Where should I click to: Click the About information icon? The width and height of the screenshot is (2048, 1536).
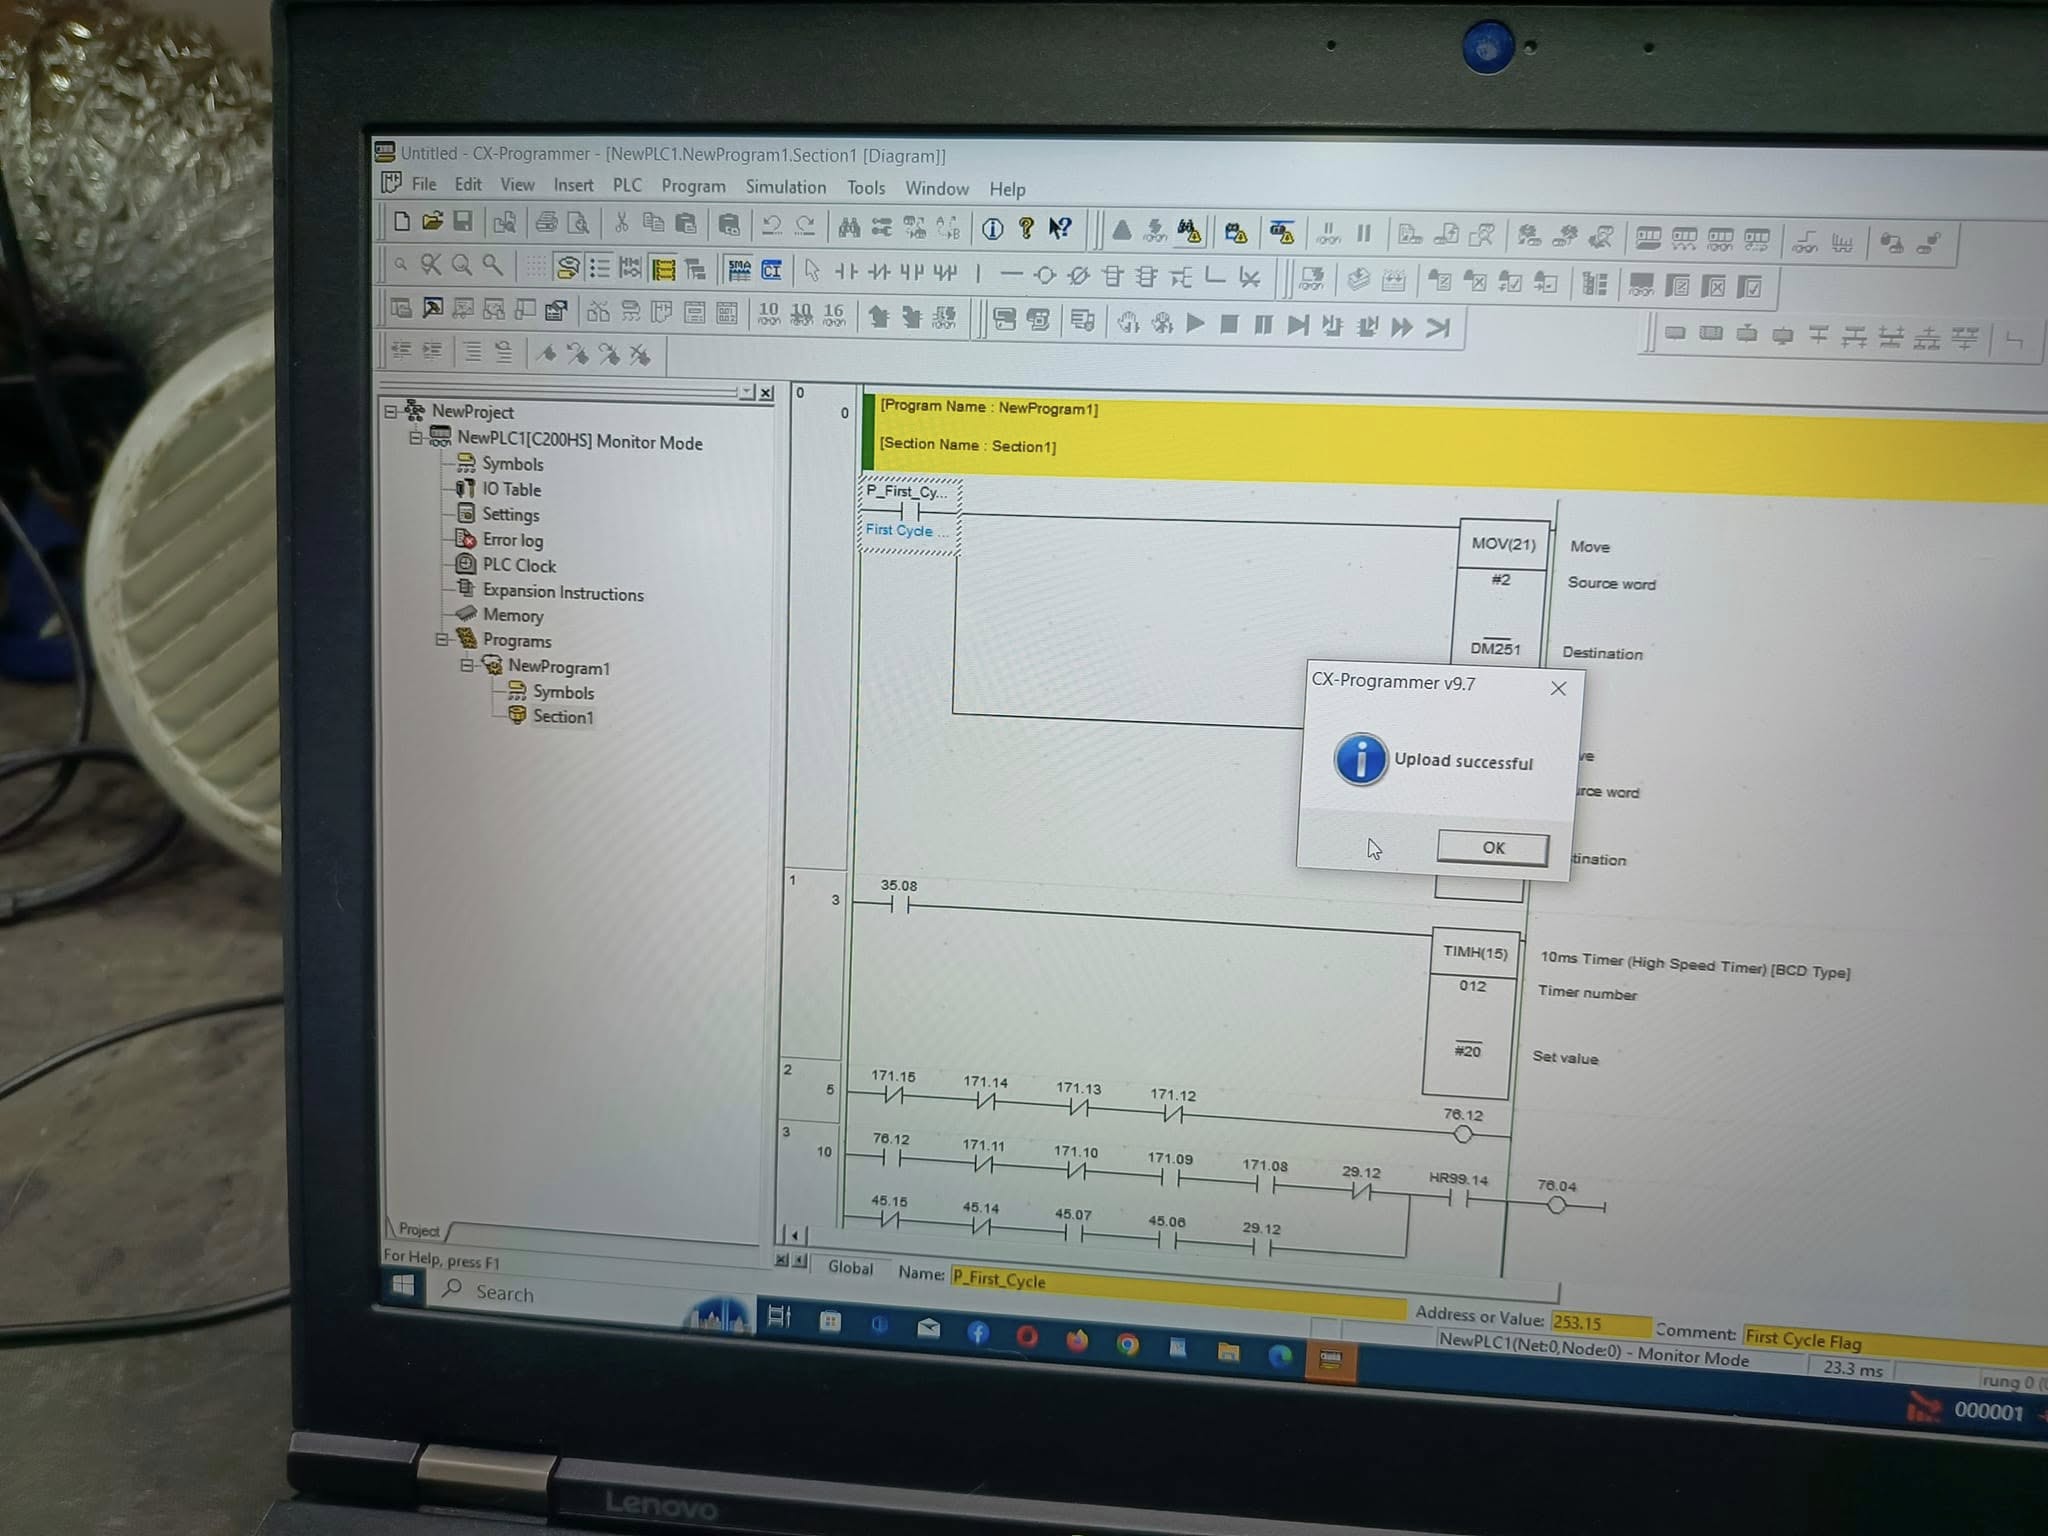pos(992,229)
